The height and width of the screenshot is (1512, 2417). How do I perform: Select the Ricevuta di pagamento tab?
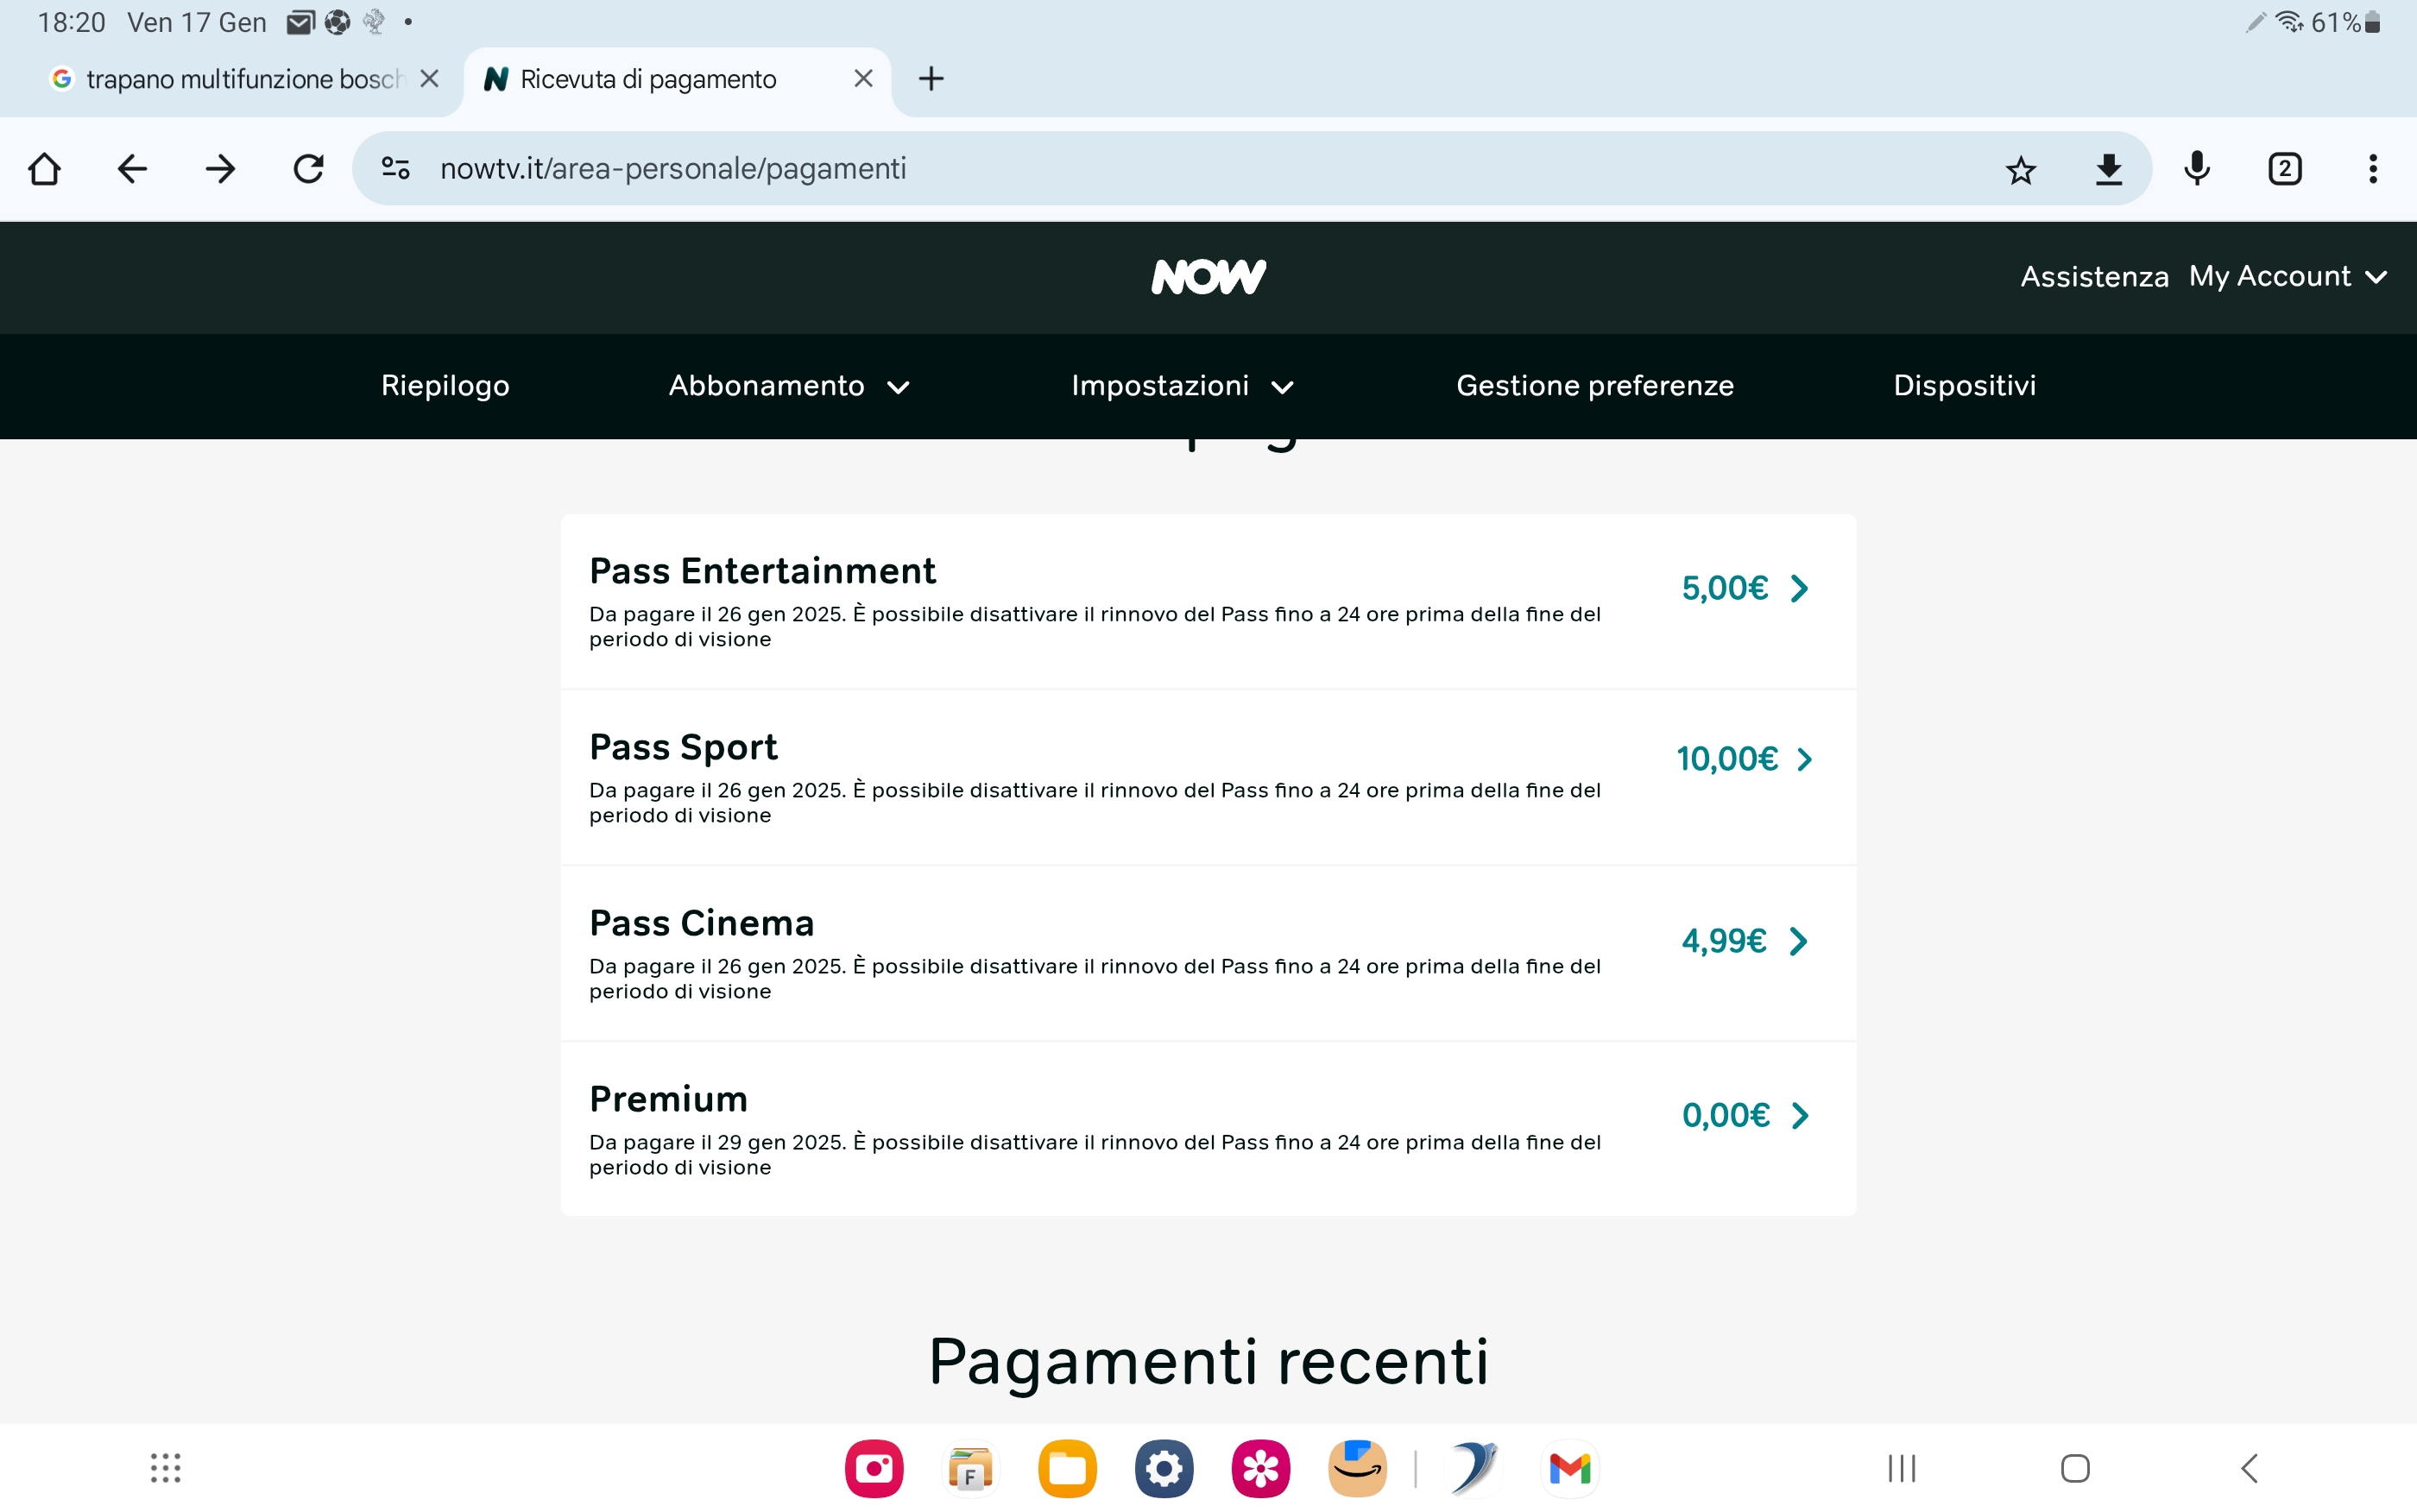tap(677, 80)
